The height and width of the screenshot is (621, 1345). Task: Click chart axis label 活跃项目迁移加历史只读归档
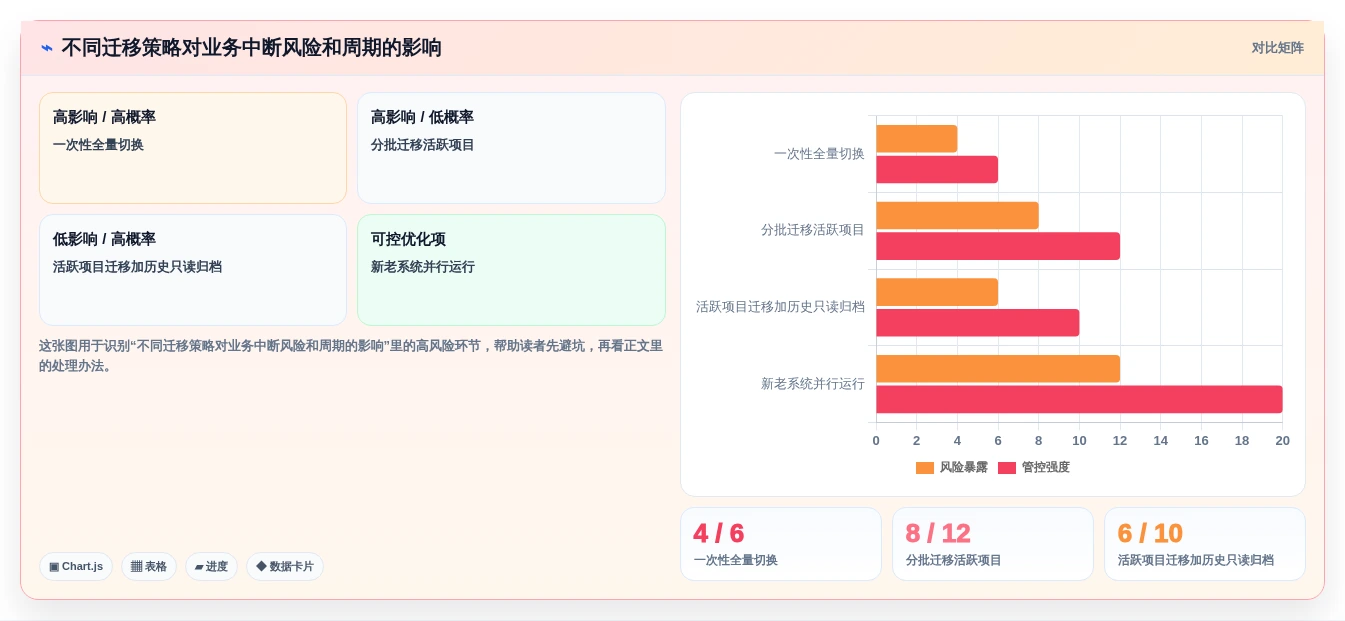(x=781, y=307)
